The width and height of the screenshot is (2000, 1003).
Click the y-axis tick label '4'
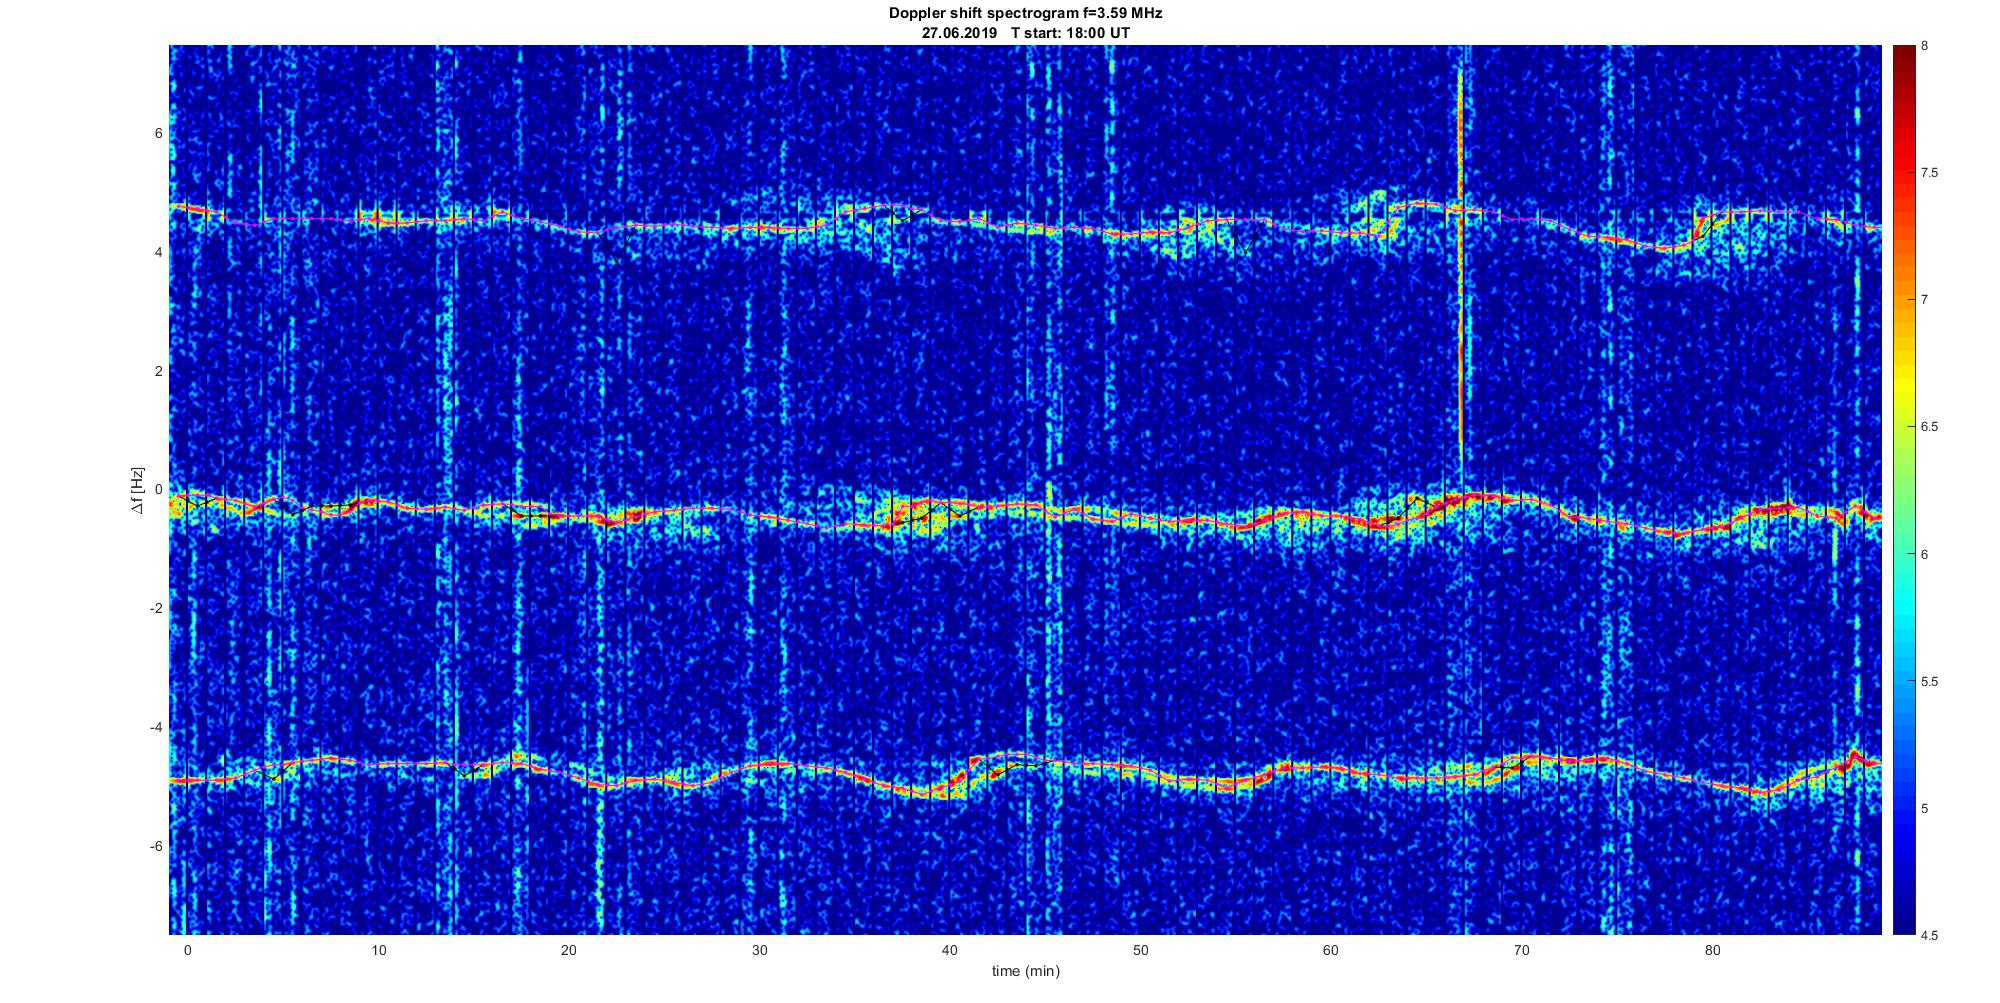[158, 253]
